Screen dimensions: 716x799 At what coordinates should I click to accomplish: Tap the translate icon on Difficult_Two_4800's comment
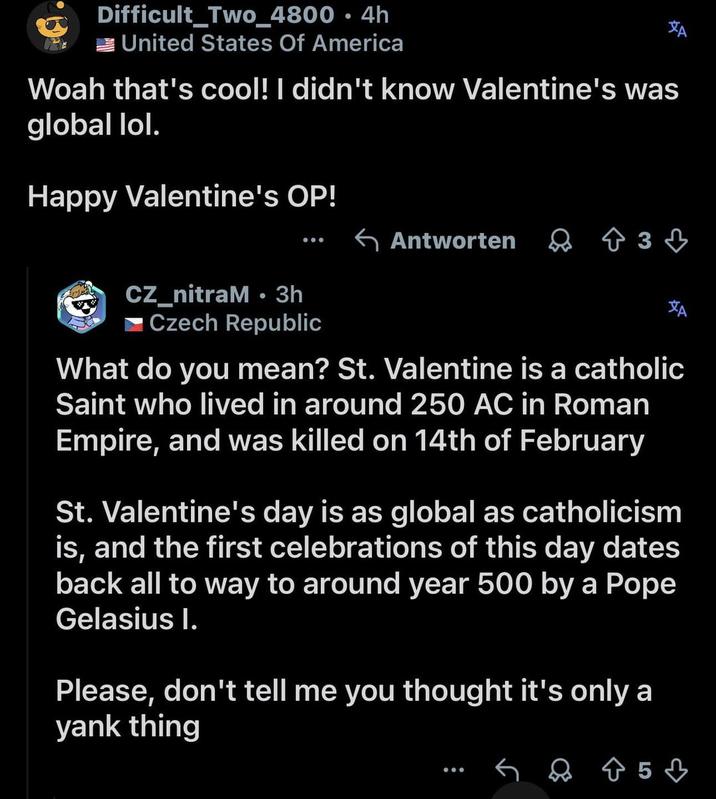(x=678, y=29)
